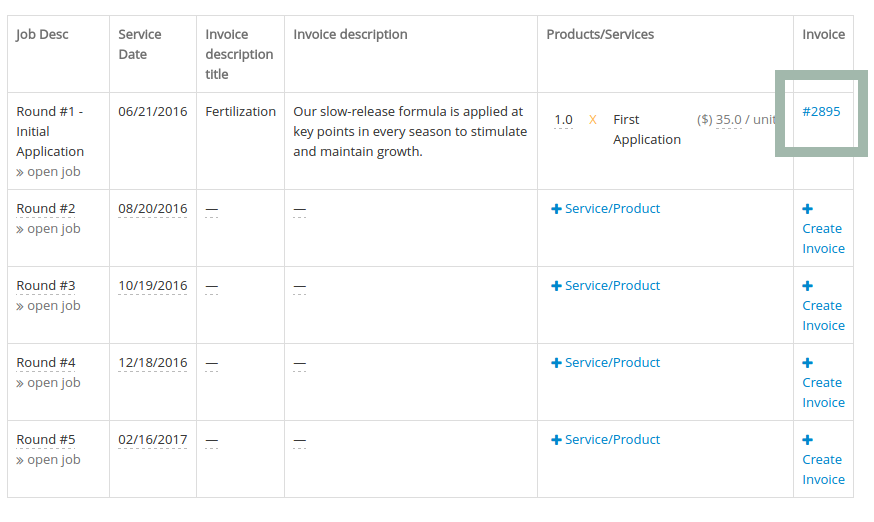The width and height of the screenshot is (874, 522).
Task: Edit Round #3 job description text
Action: point(46,286)
